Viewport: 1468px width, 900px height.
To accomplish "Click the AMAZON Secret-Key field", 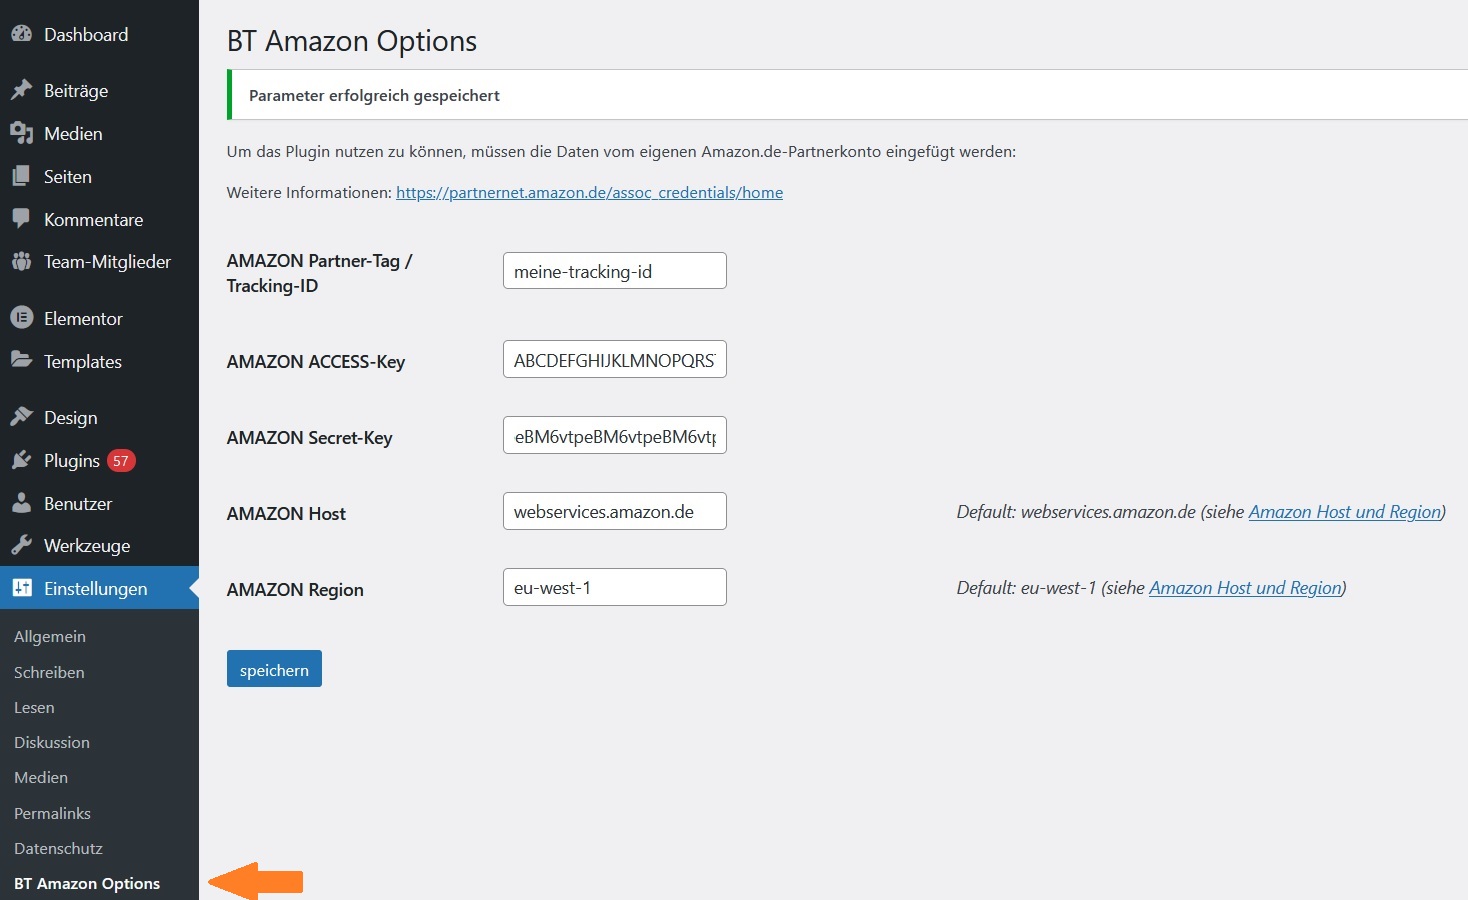I will [x=614, y=436].
